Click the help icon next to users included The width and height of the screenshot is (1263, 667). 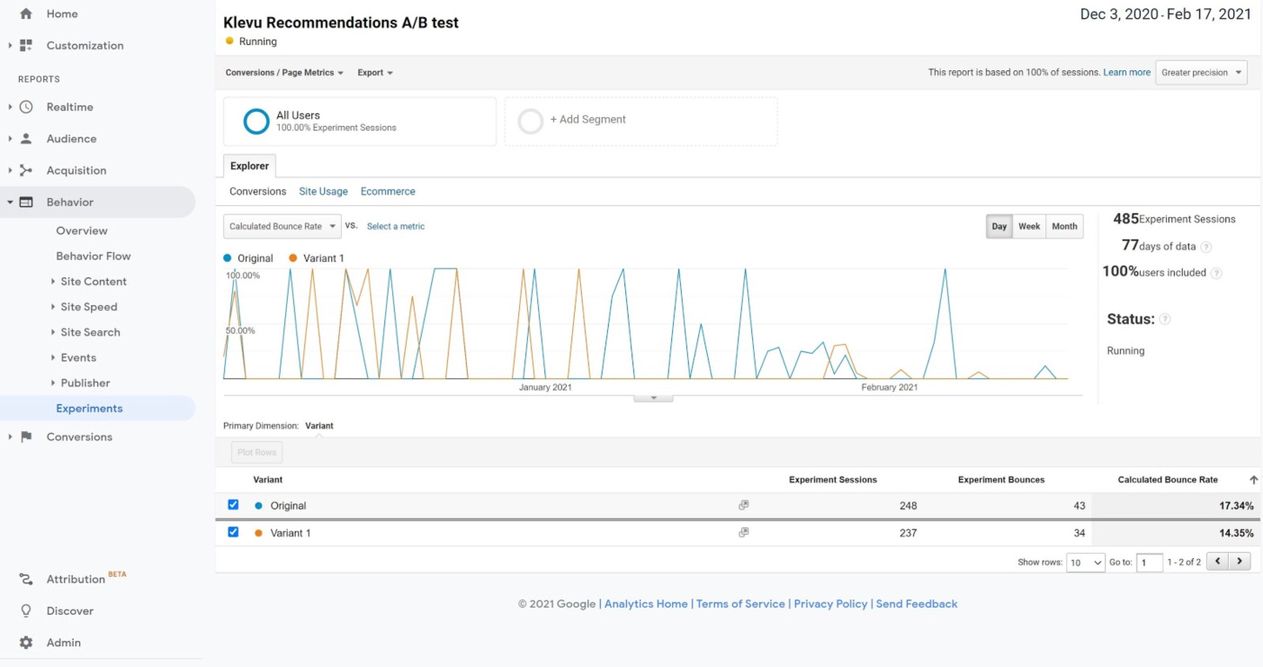coord(1216,273)
